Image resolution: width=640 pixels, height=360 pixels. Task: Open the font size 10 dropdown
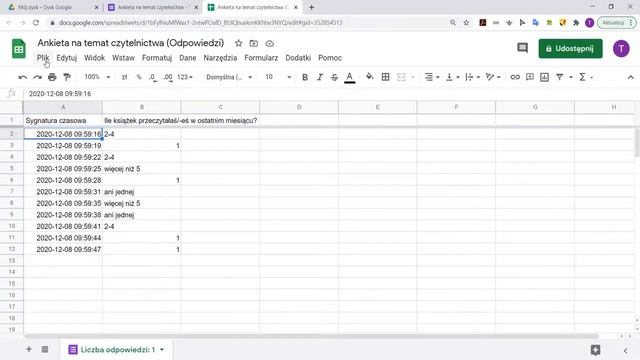click(278, 77)
